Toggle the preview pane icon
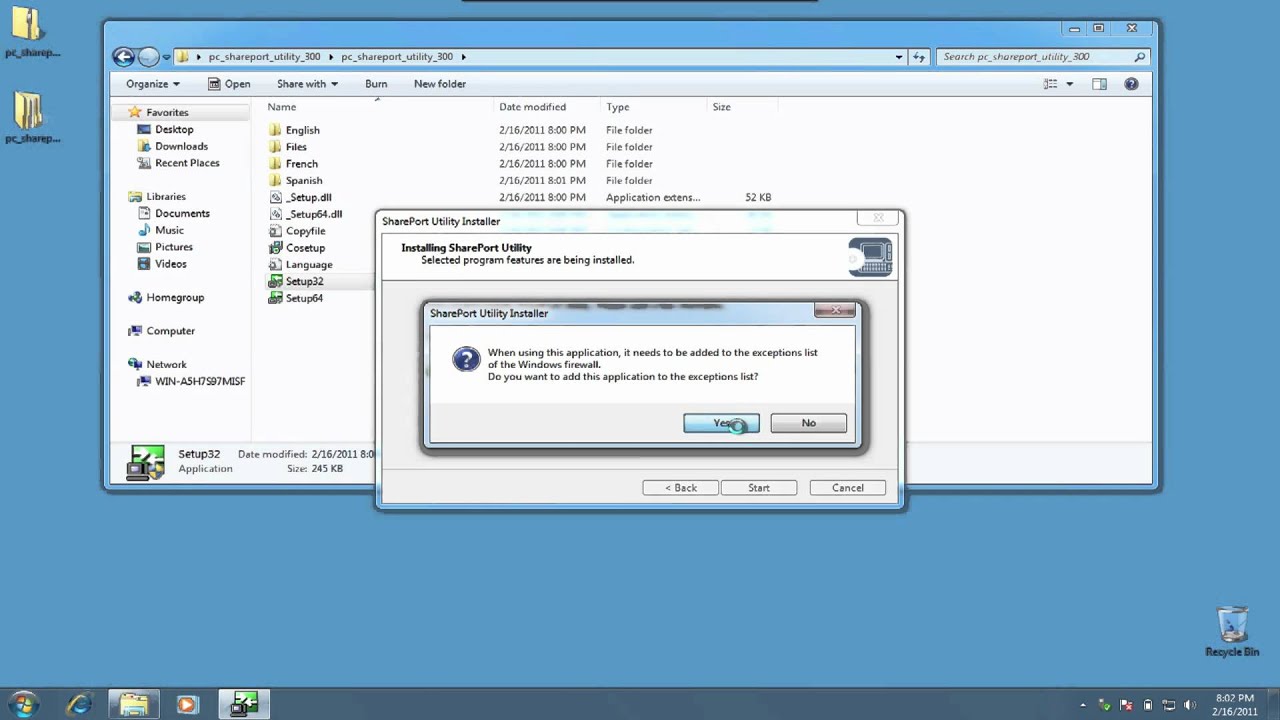1280x720 pixels. [1099, 84]
